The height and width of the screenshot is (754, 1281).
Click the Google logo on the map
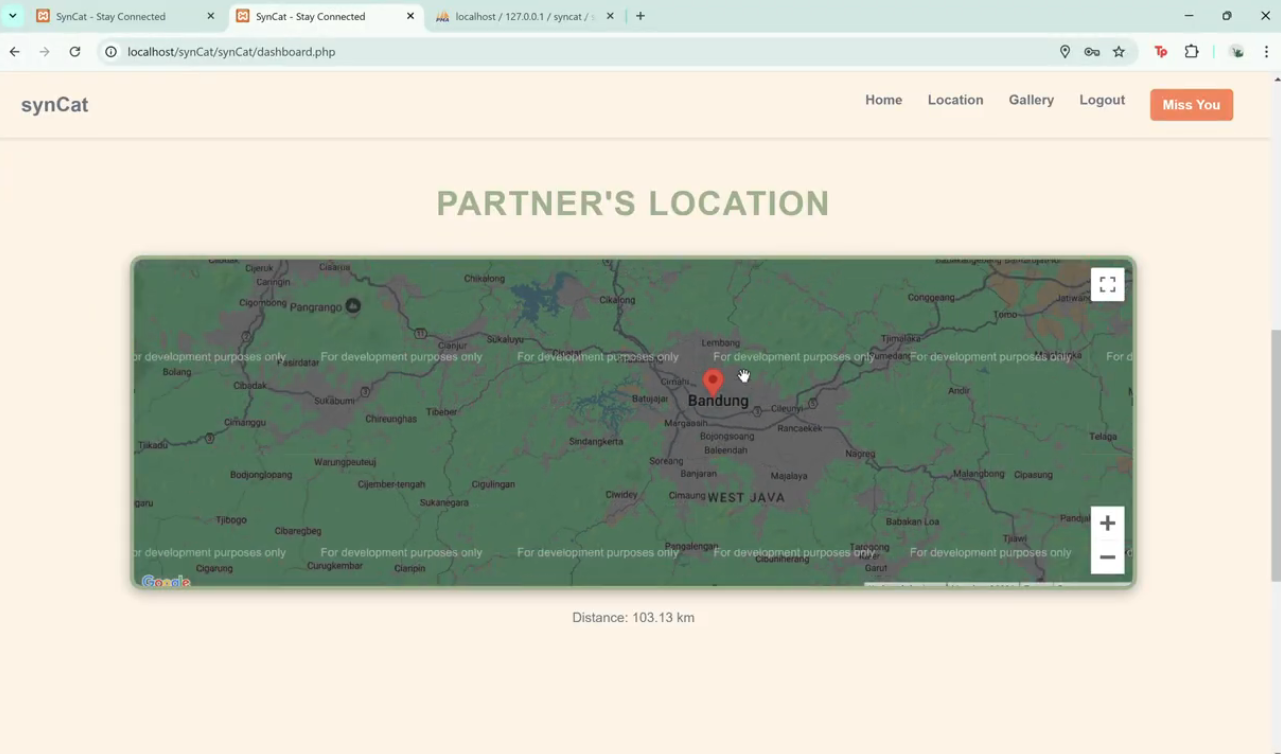click(165, 581)
